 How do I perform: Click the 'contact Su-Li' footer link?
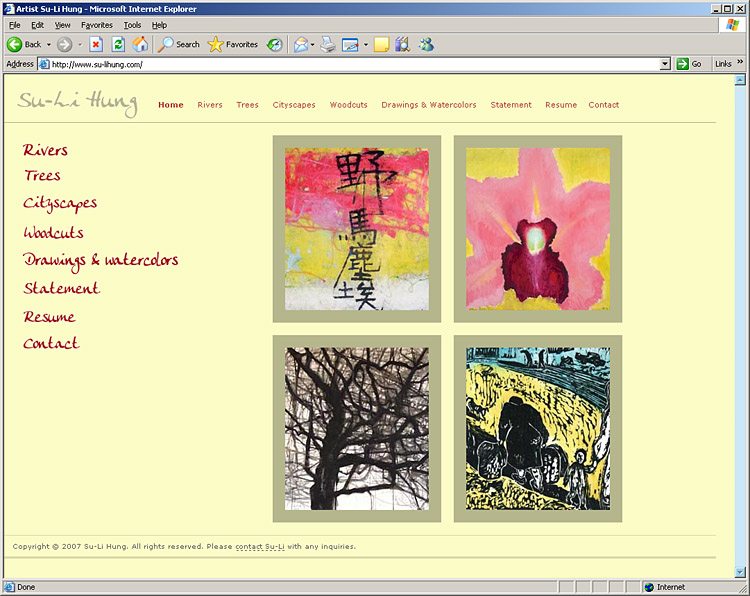coord(260,546)
